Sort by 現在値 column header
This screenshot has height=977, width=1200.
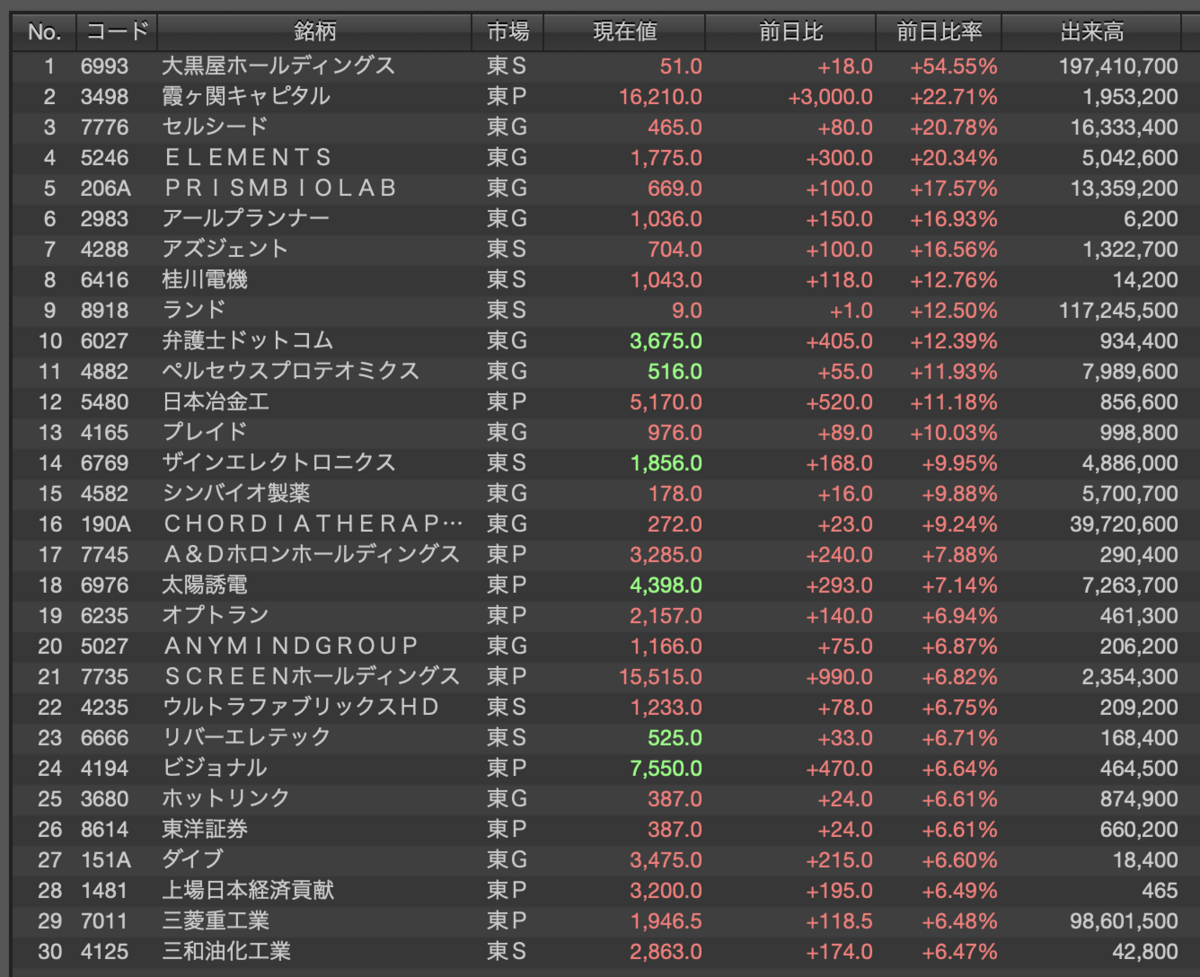(x=625, y=32)
